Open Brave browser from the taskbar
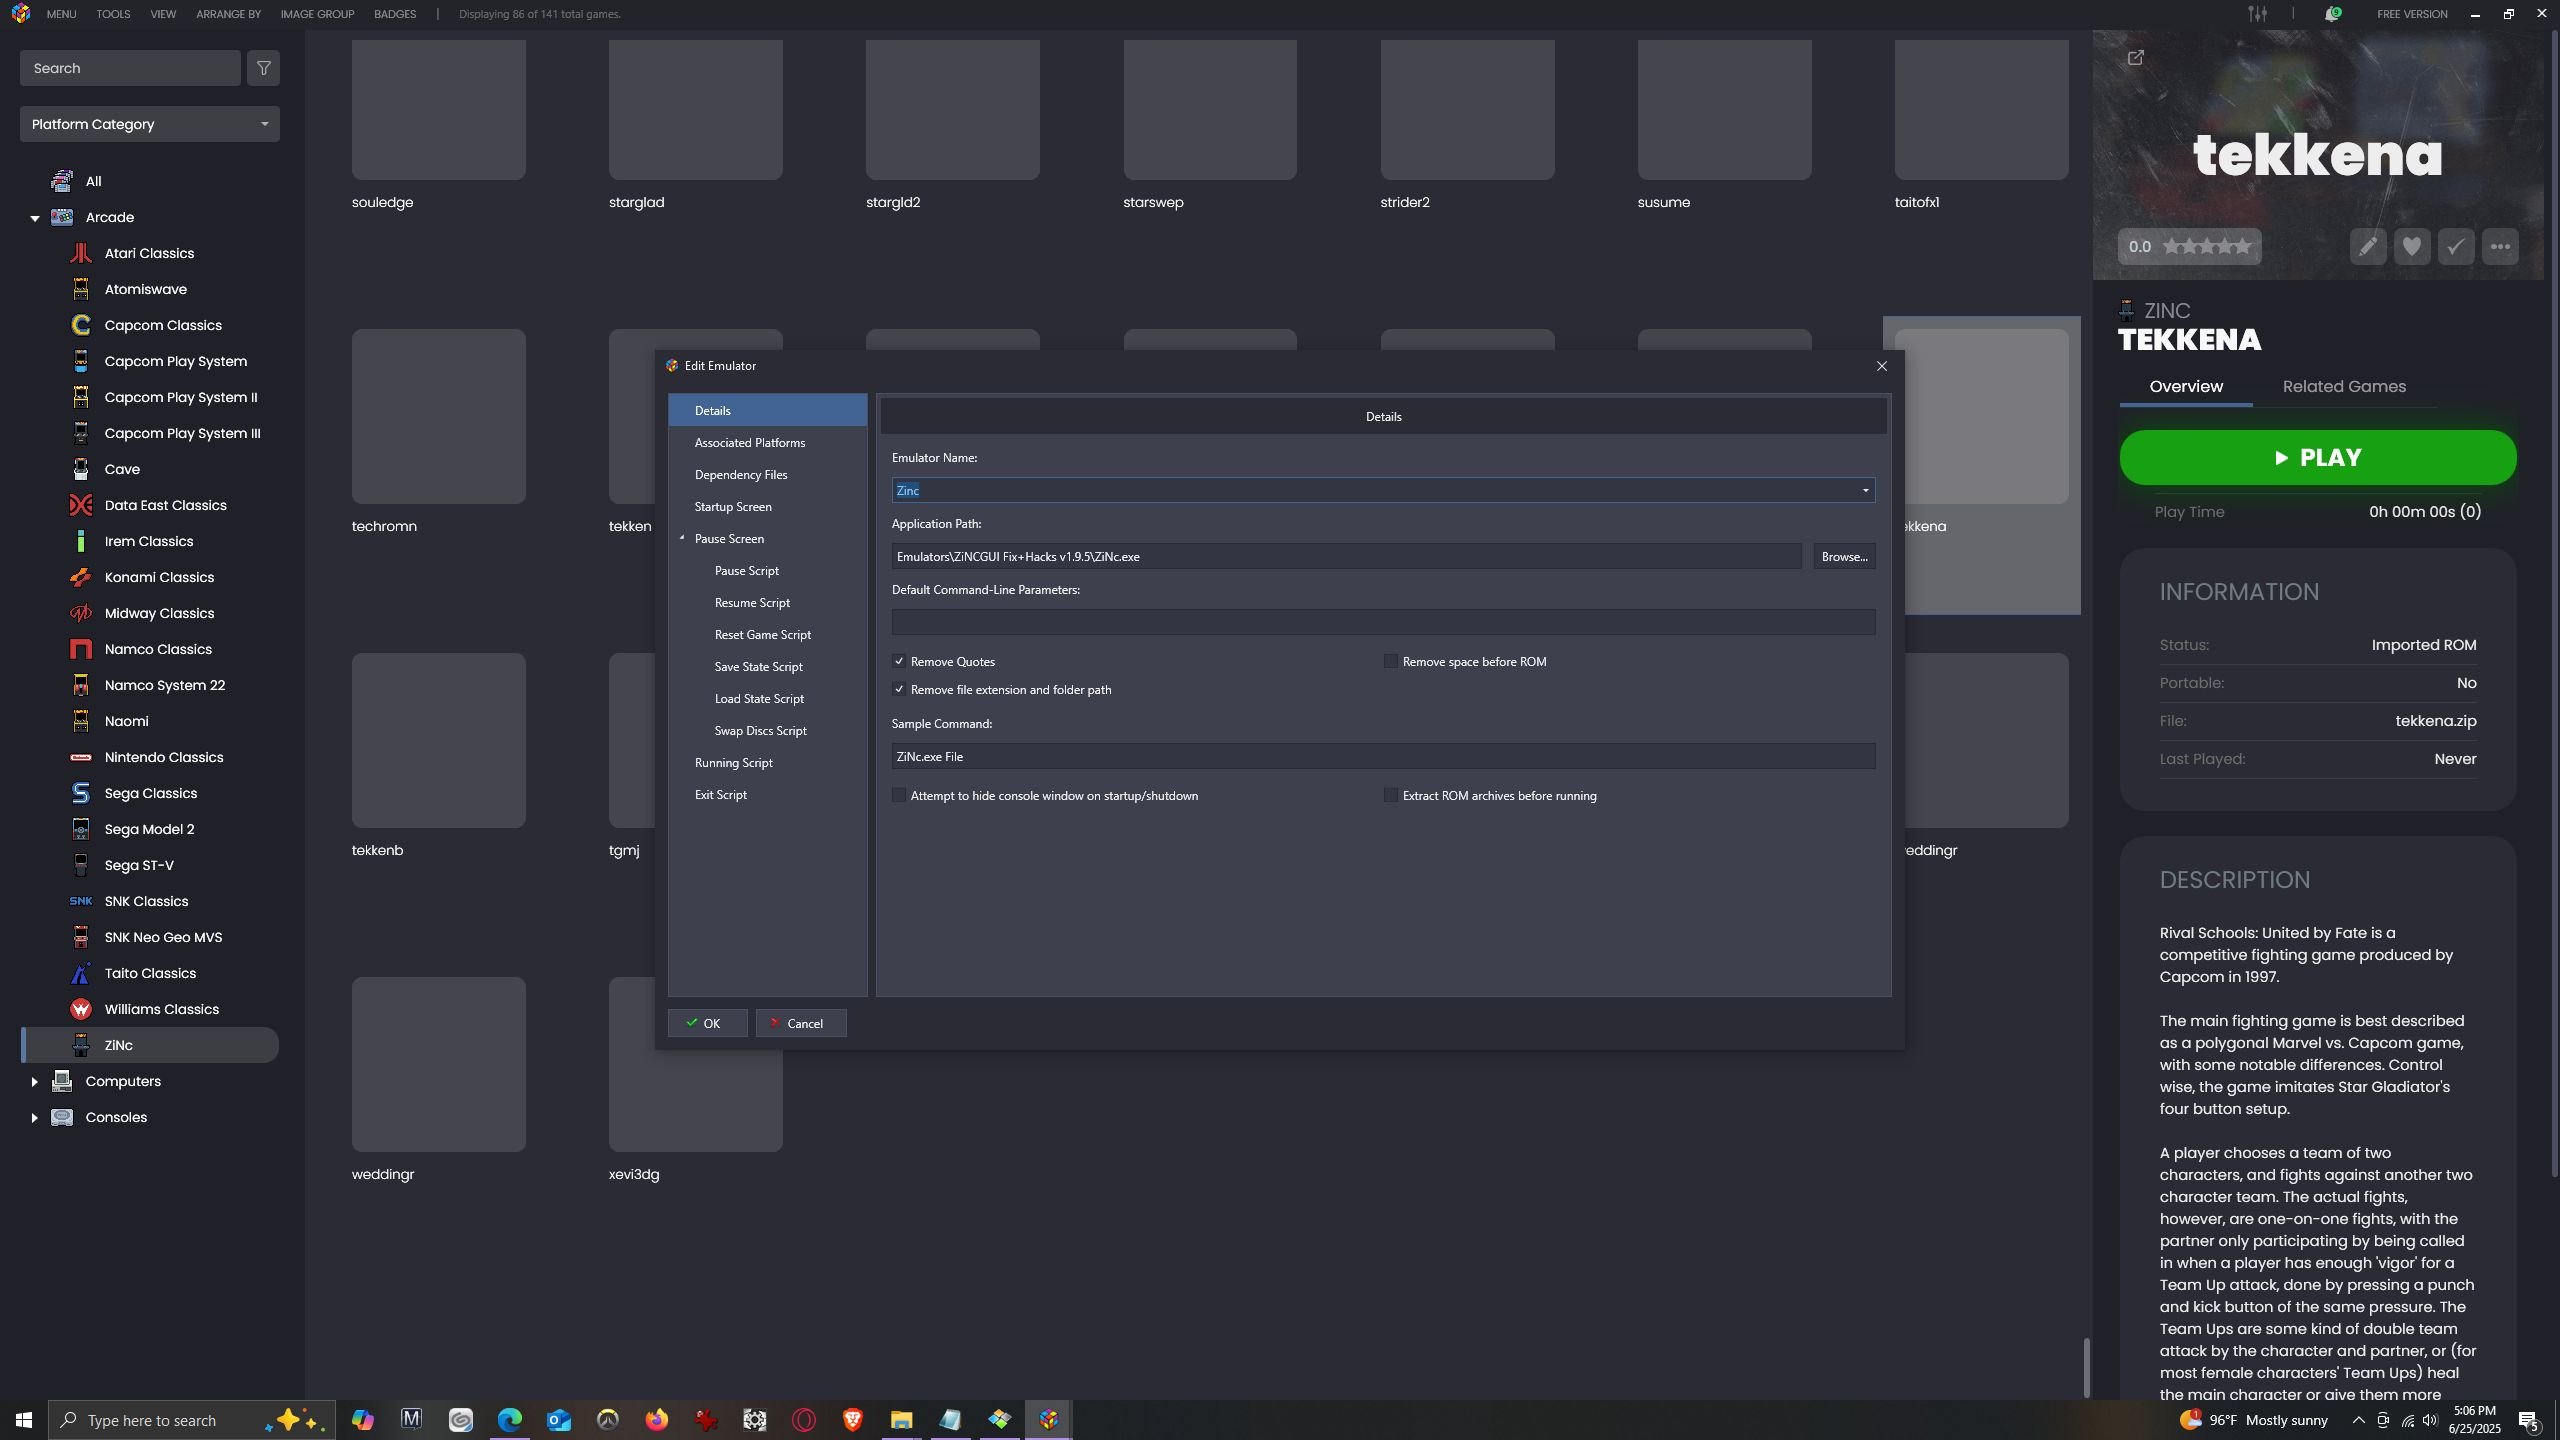 click(x=853, y=1420)
